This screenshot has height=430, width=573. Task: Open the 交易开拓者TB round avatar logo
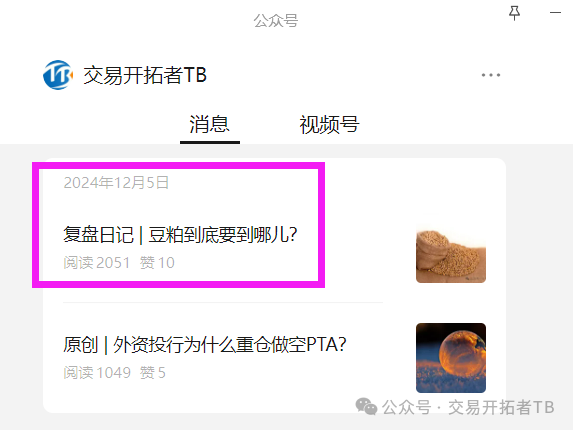58,75
